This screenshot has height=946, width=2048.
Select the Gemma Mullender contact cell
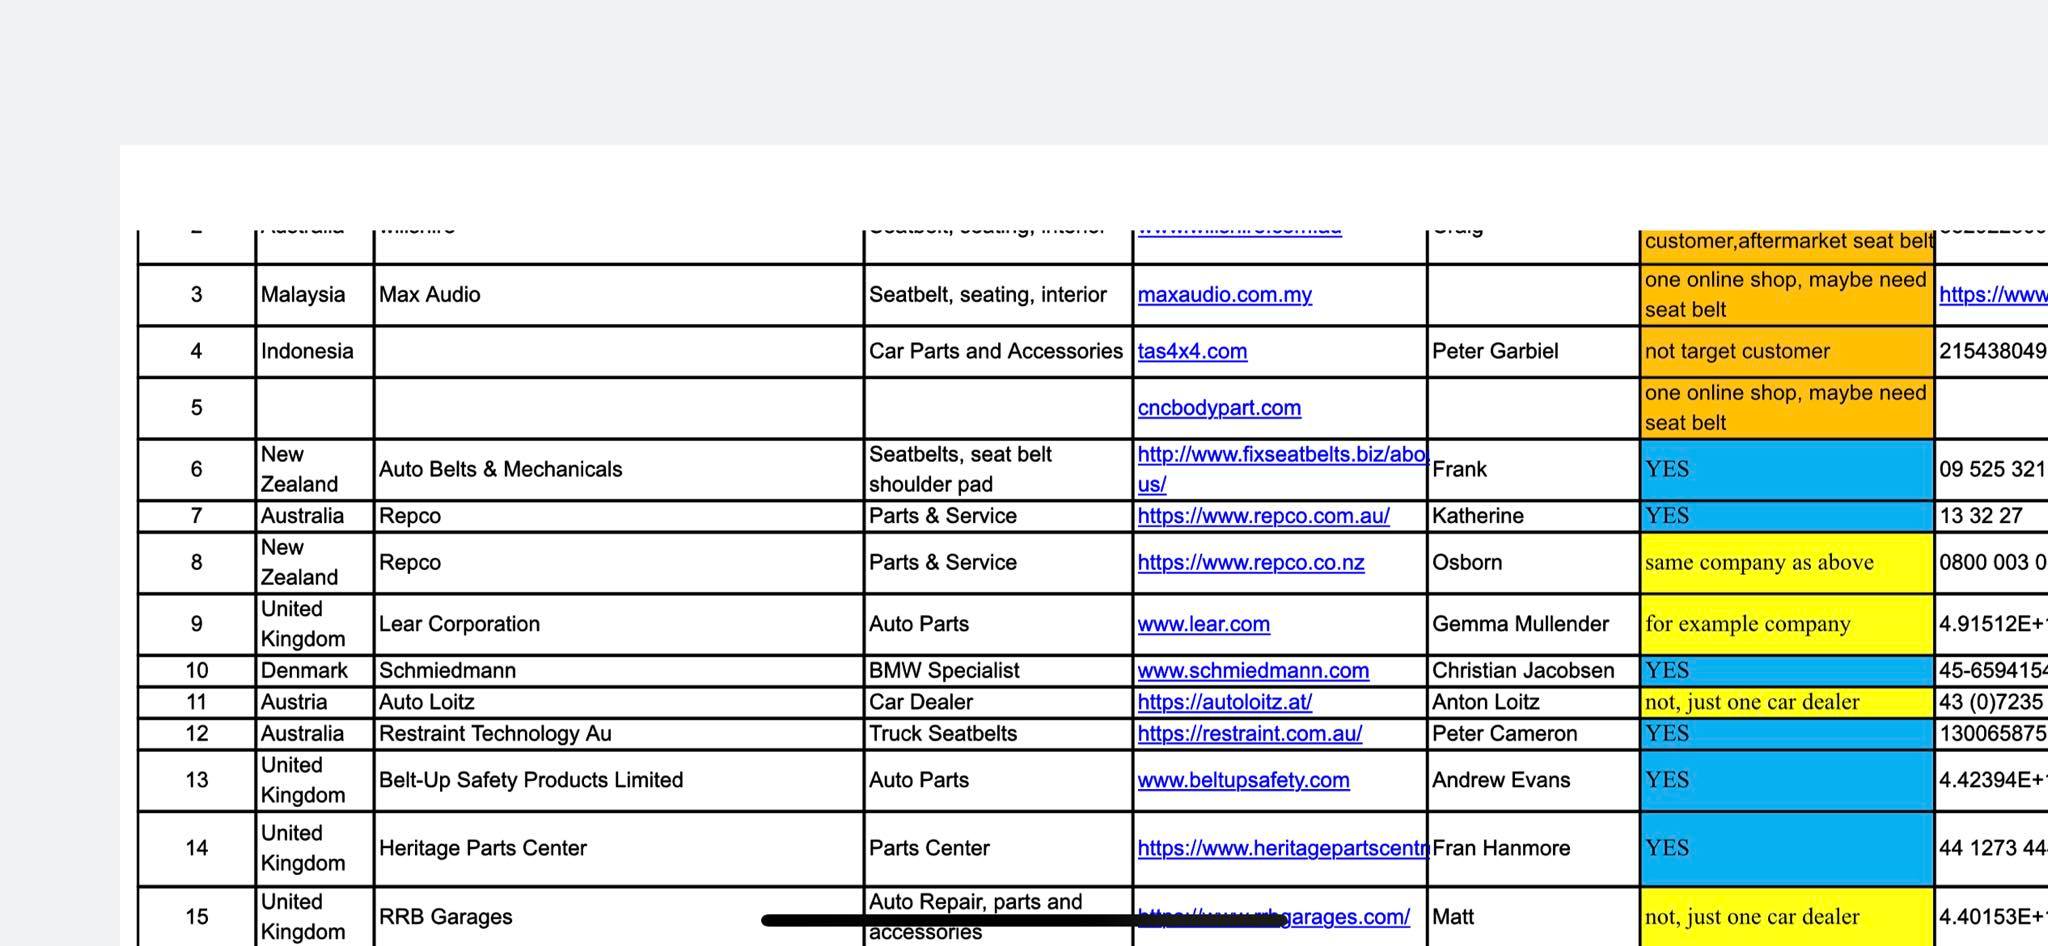[1534, 624]
